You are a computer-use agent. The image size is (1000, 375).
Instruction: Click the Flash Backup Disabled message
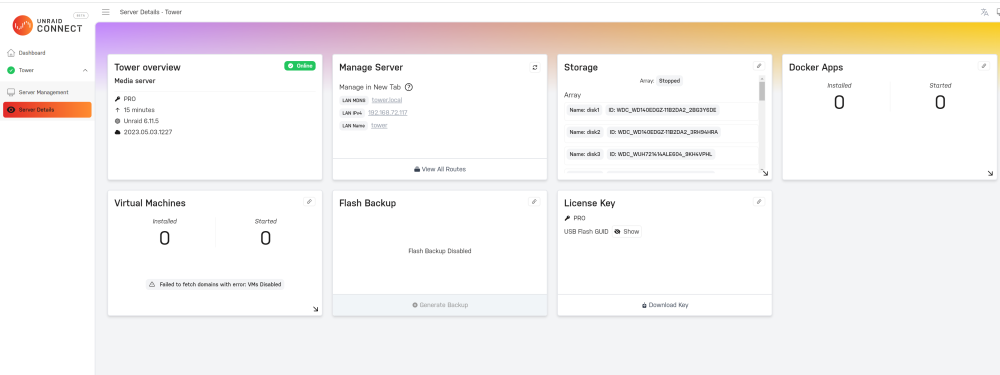(439, 251)
